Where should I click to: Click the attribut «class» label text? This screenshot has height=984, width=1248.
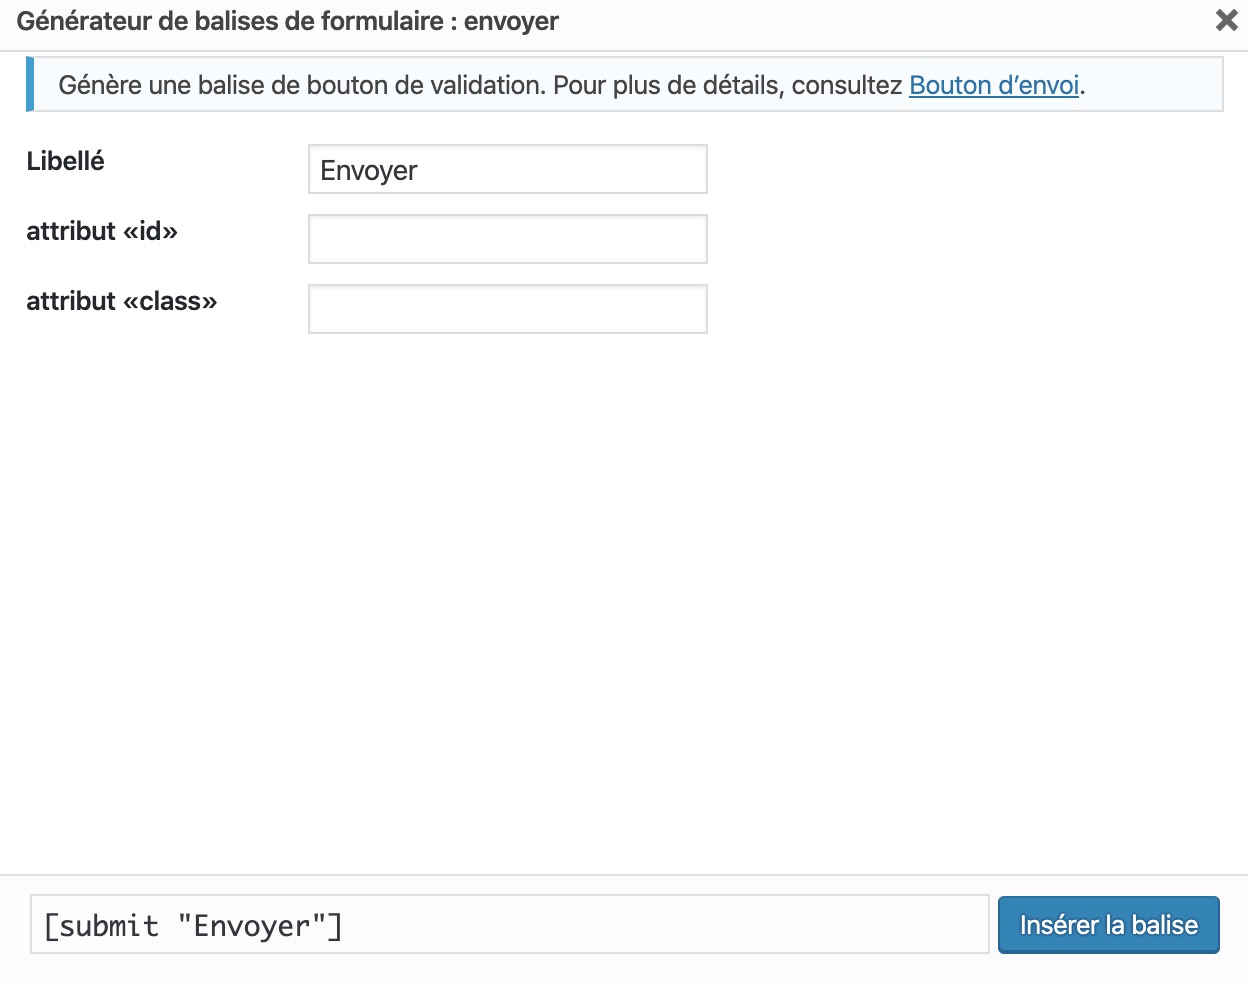122,301
